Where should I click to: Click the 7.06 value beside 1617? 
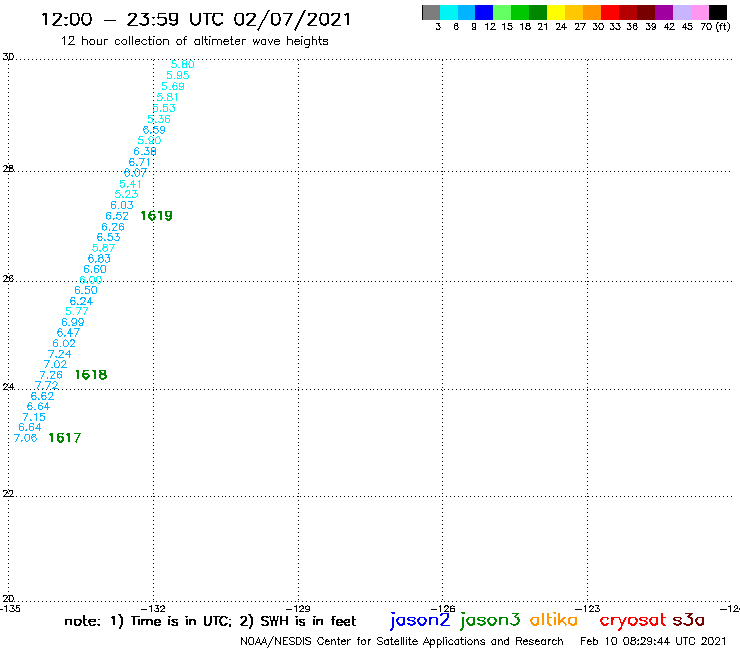click(25, 438)
